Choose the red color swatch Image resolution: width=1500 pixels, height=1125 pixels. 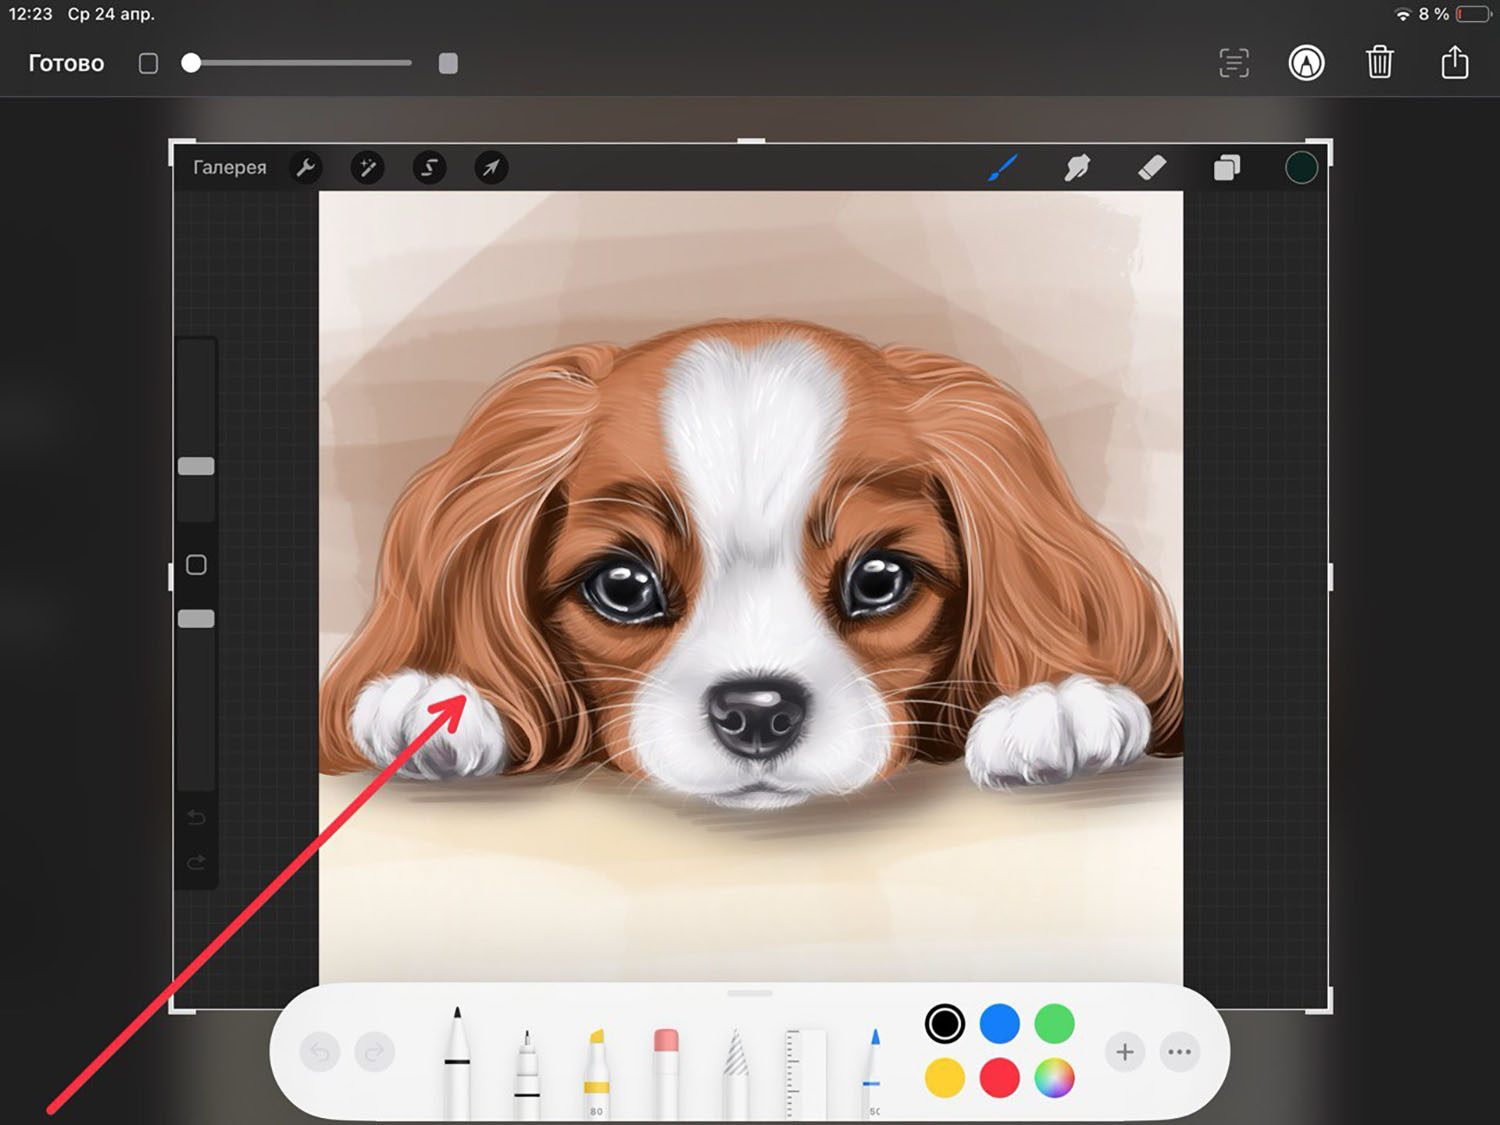click(x=999, y=1078)
